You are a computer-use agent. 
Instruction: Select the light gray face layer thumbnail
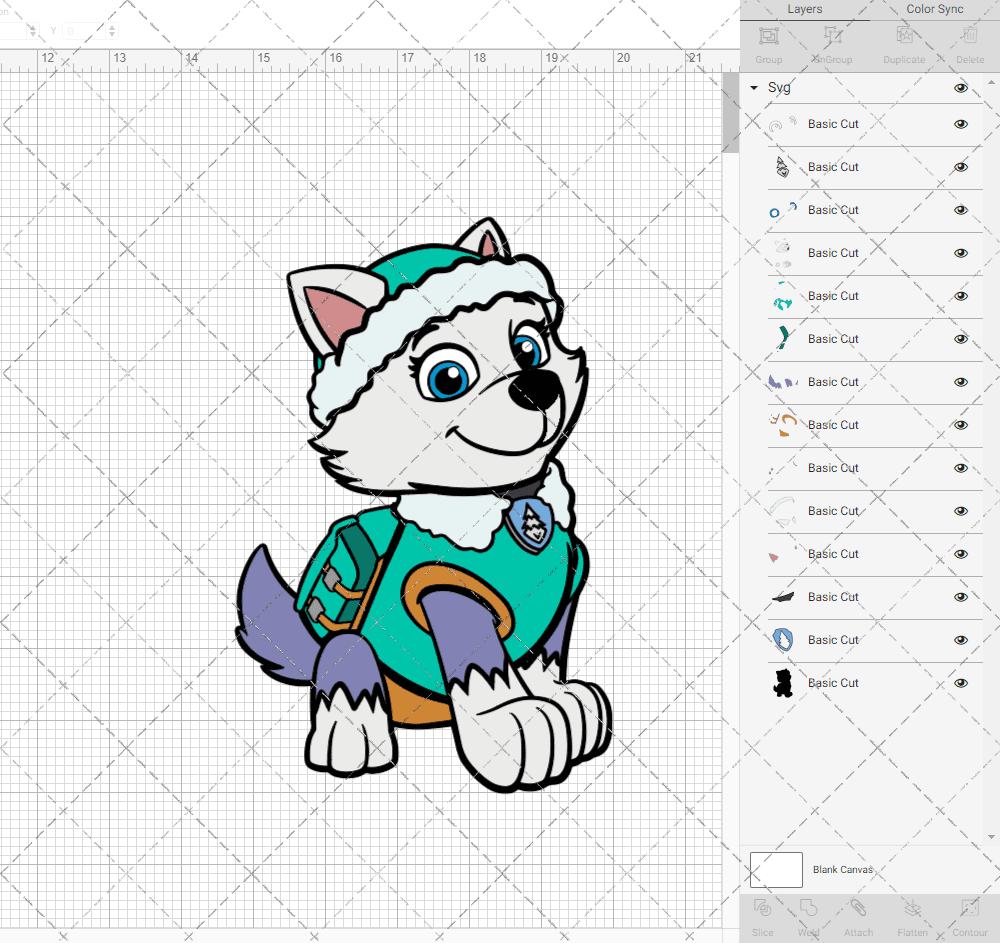point(783,253)
